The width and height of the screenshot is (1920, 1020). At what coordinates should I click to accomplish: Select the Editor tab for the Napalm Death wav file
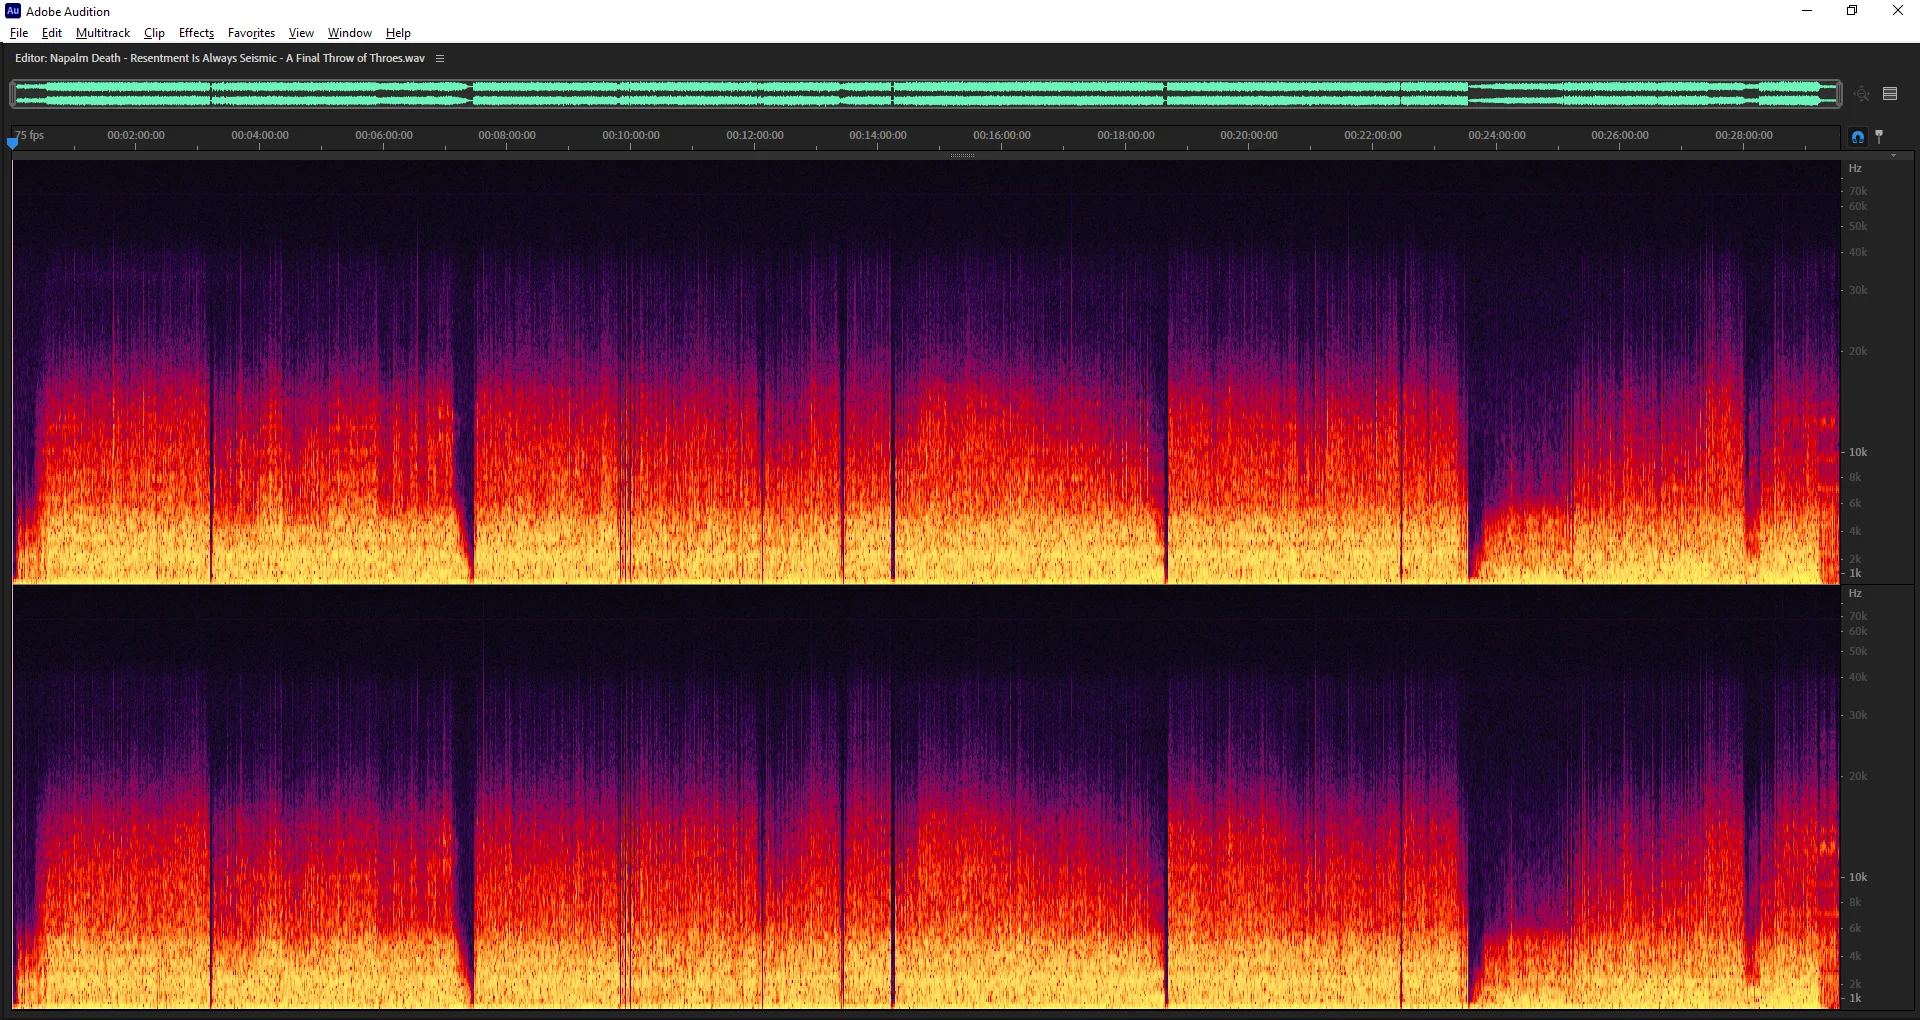pyautogui.click(x=220, y=58)
